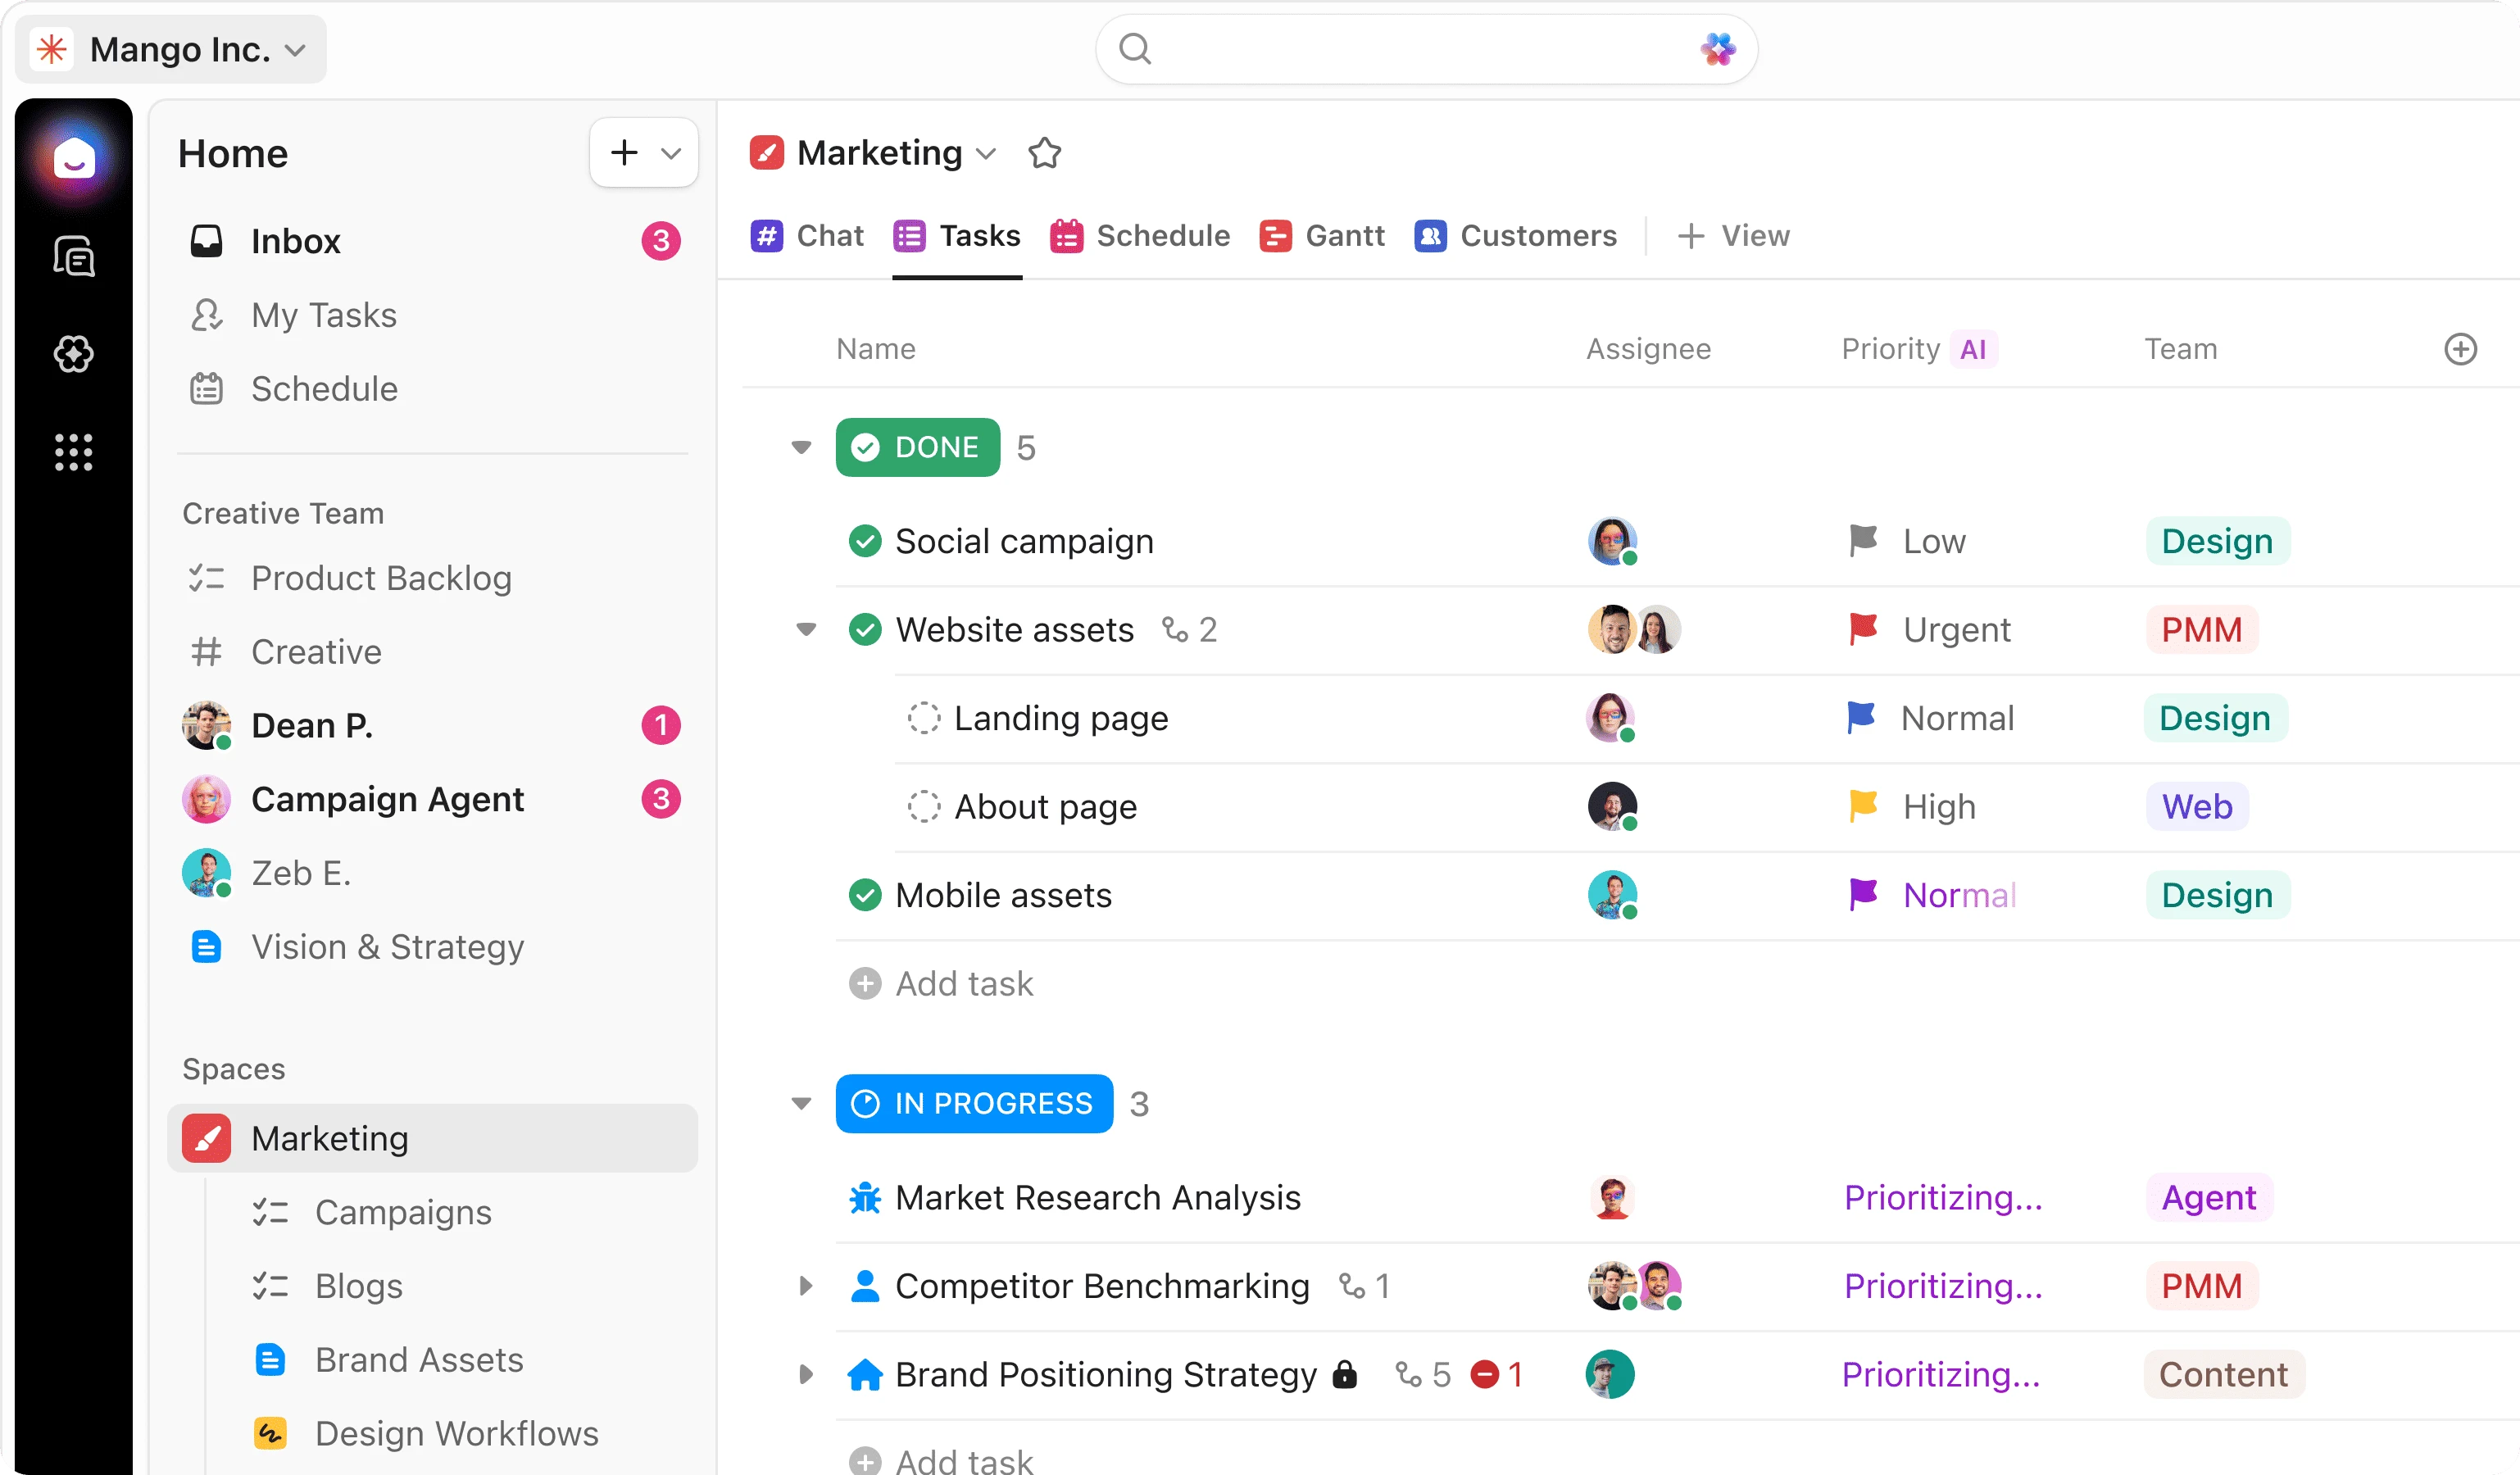
Task: Open the Tasks tab
Action: (956, 236)
